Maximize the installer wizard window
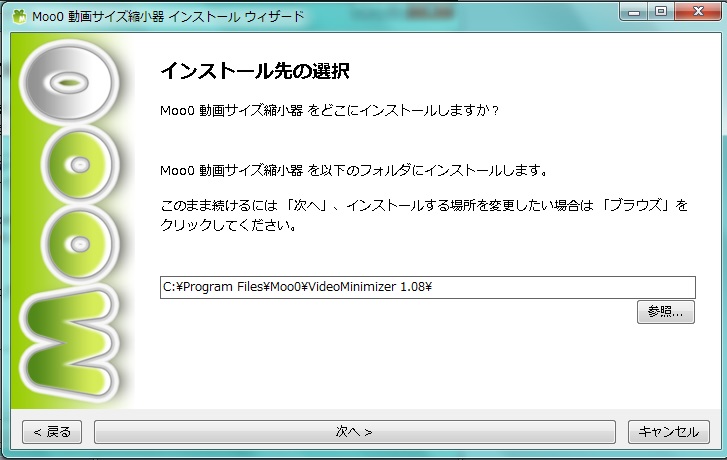The image size is (727, 460). click(661, 12)
